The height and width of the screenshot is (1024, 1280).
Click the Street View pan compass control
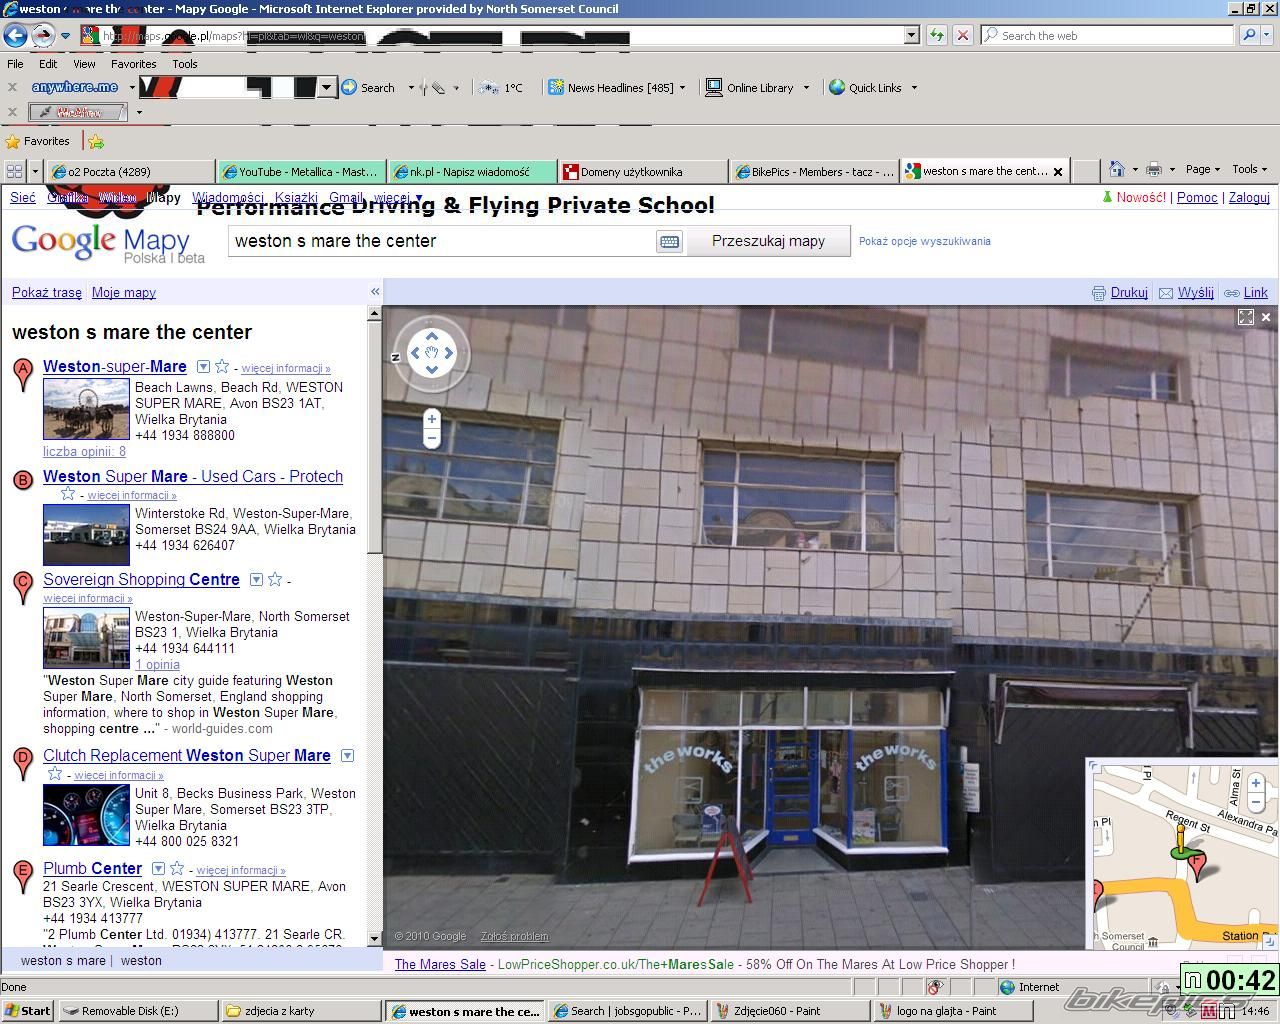431,352
